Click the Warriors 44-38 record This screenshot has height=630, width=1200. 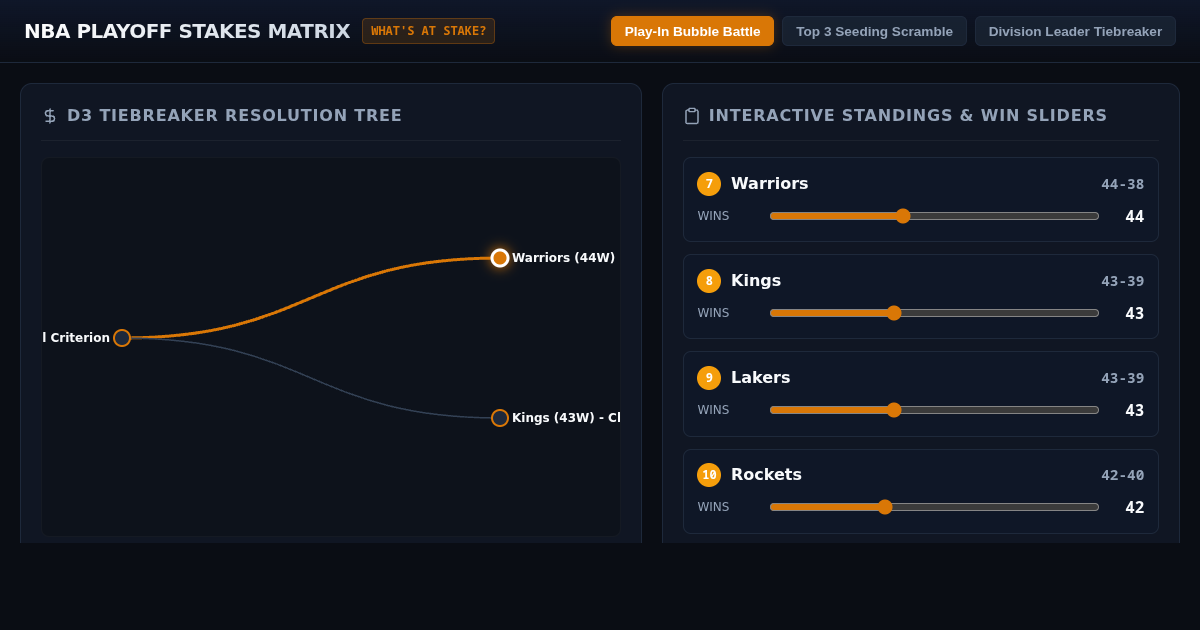(x=1122, y=184)
